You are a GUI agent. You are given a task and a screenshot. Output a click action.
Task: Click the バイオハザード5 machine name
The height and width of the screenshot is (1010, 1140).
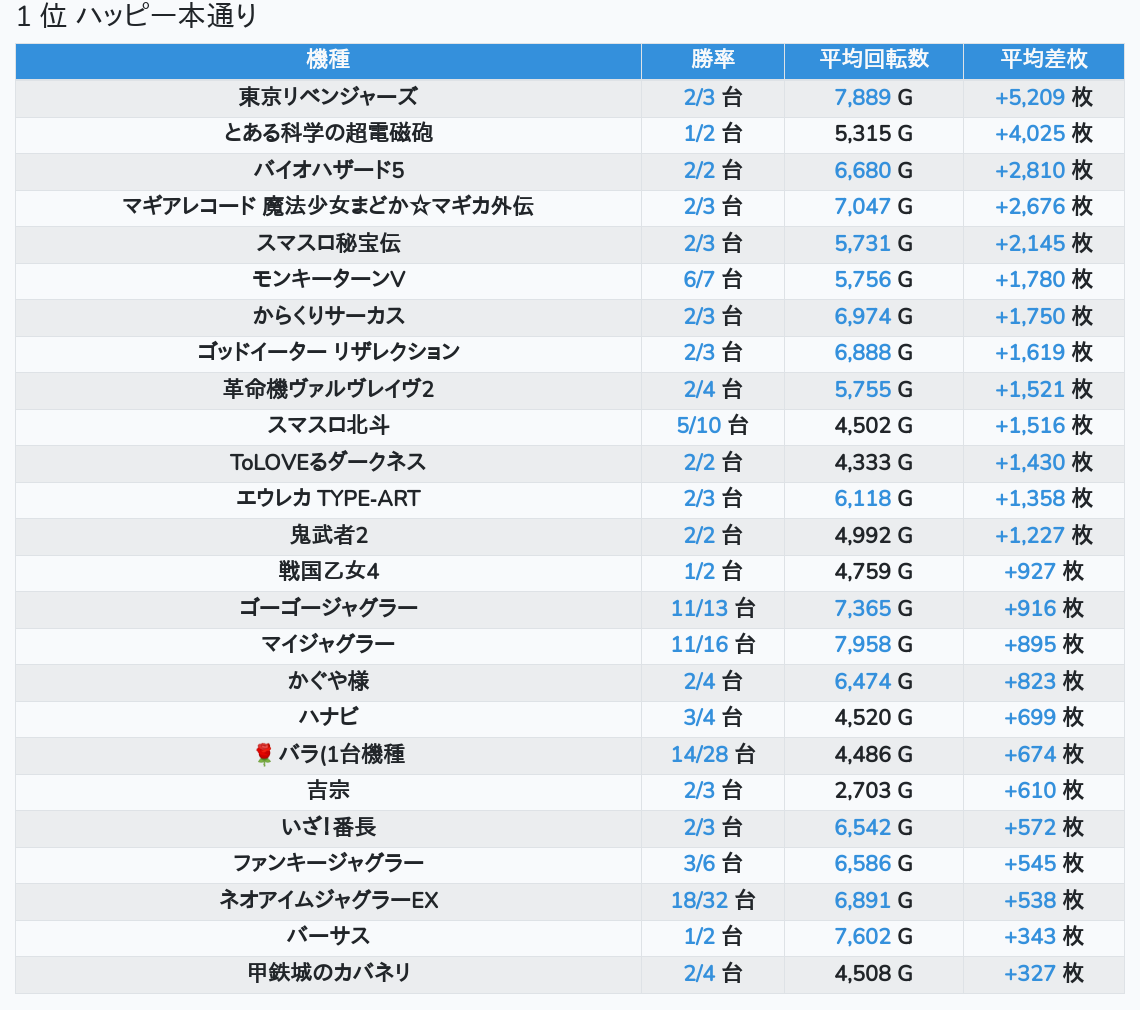coord(328,170)
